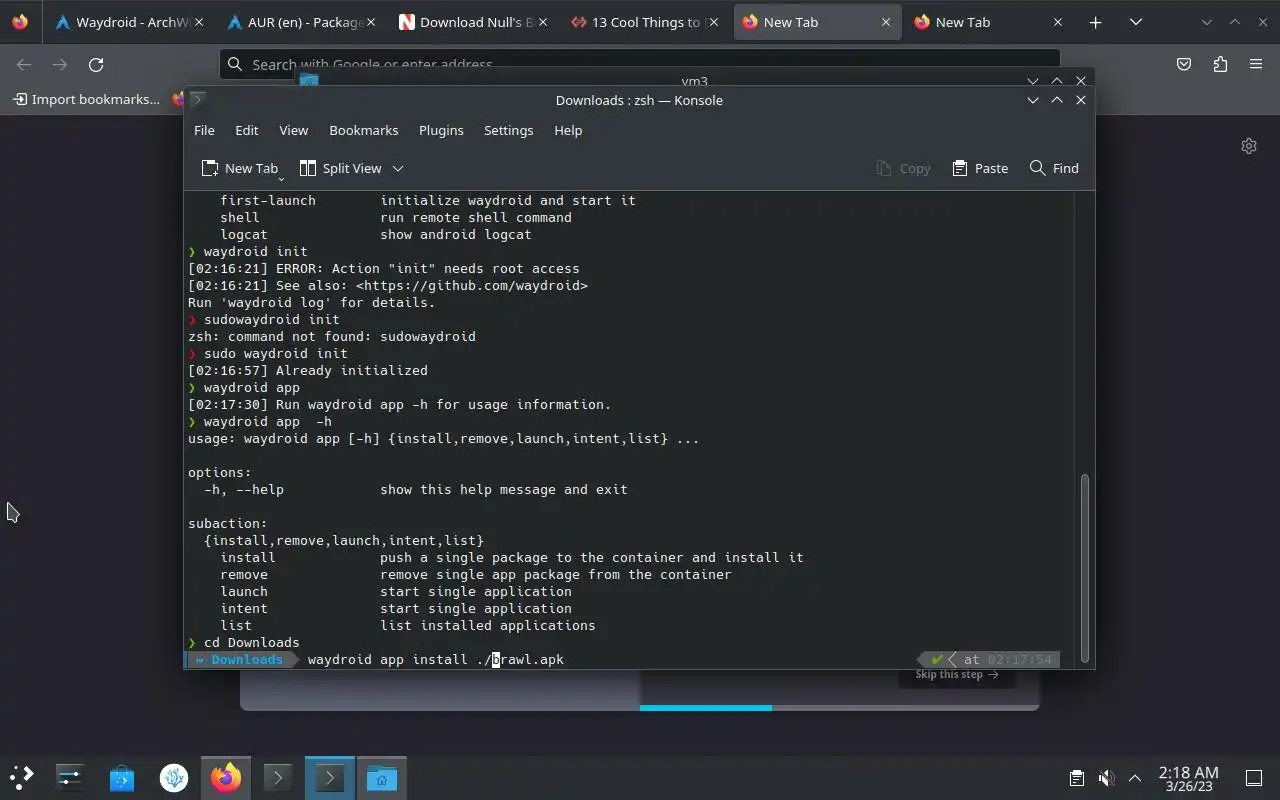Reload the current Firefox page
This screenshot has height=800, width=1280.
click(96, 64)
